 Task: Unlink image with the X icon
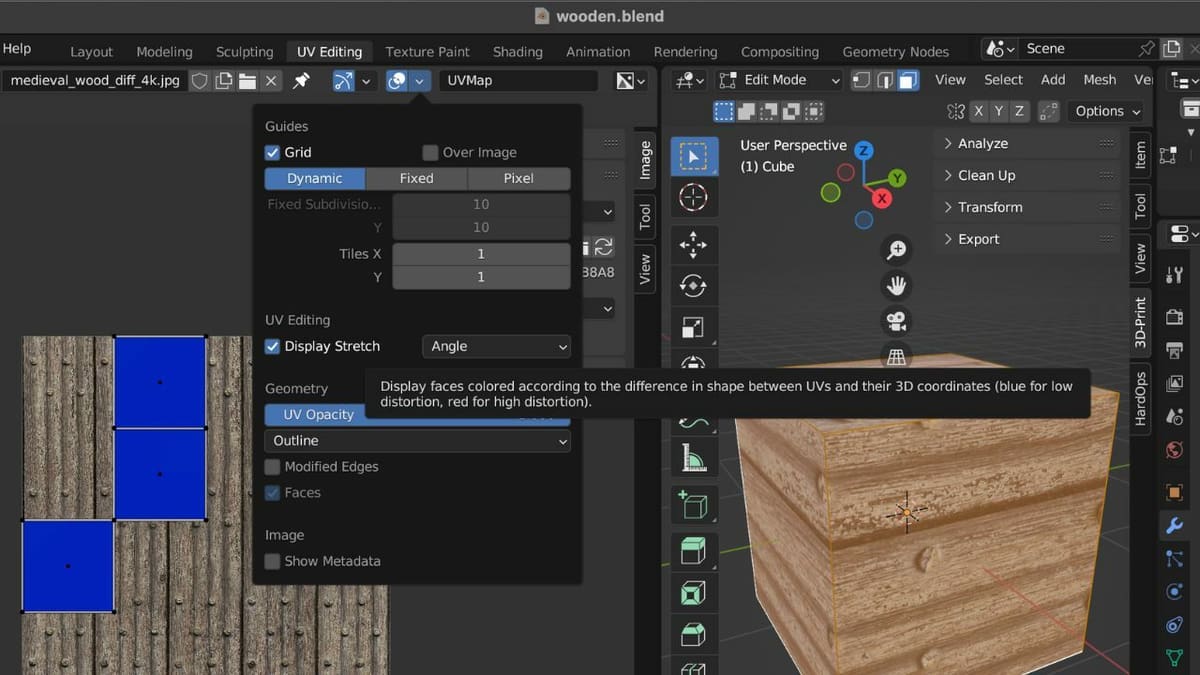(272, 81)
